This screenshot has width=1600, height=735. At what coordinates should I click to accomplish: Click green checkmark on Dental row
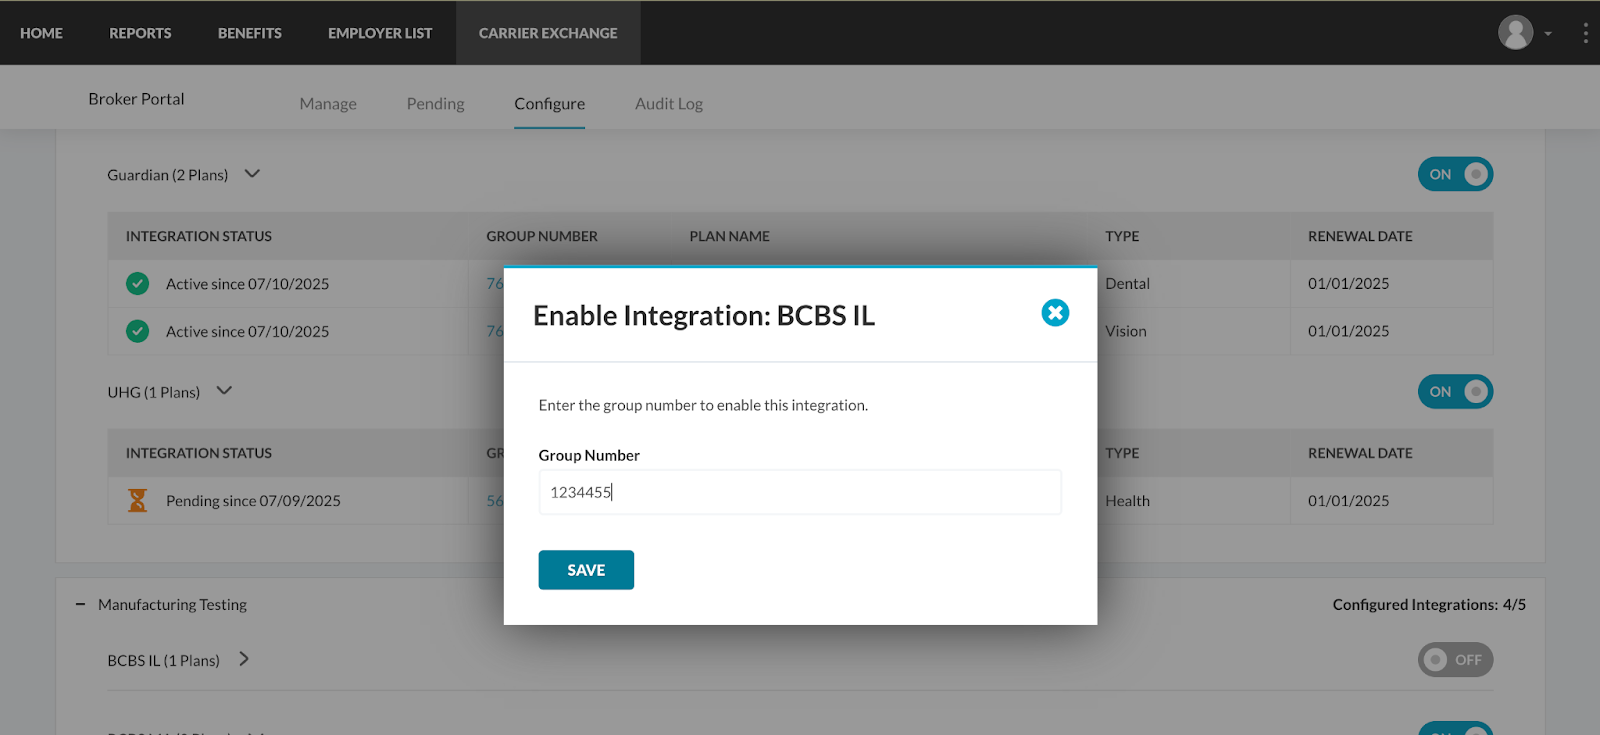click(x=138, y=284)
